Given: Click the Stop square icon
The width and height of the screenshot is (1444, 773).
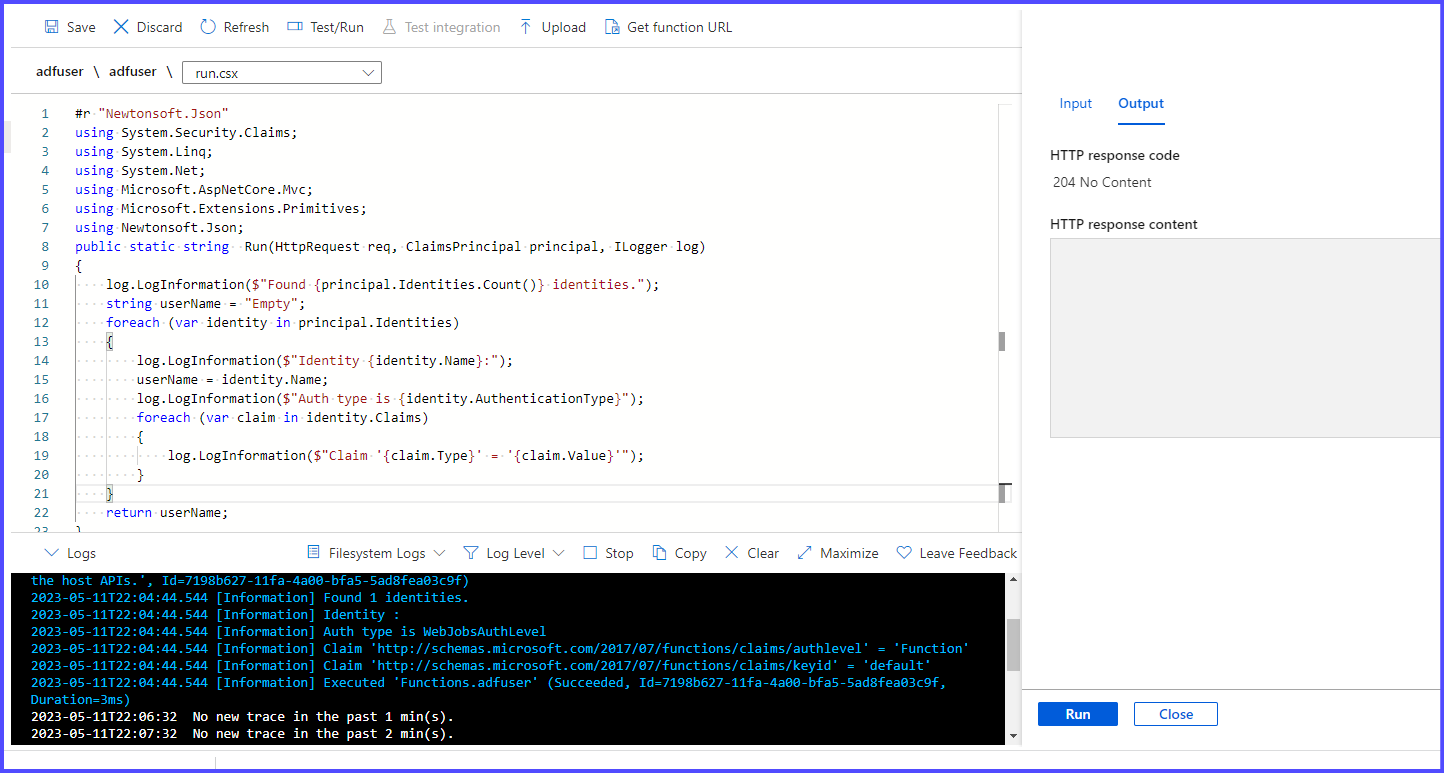Looking at the screenshot, I should 590,553.
